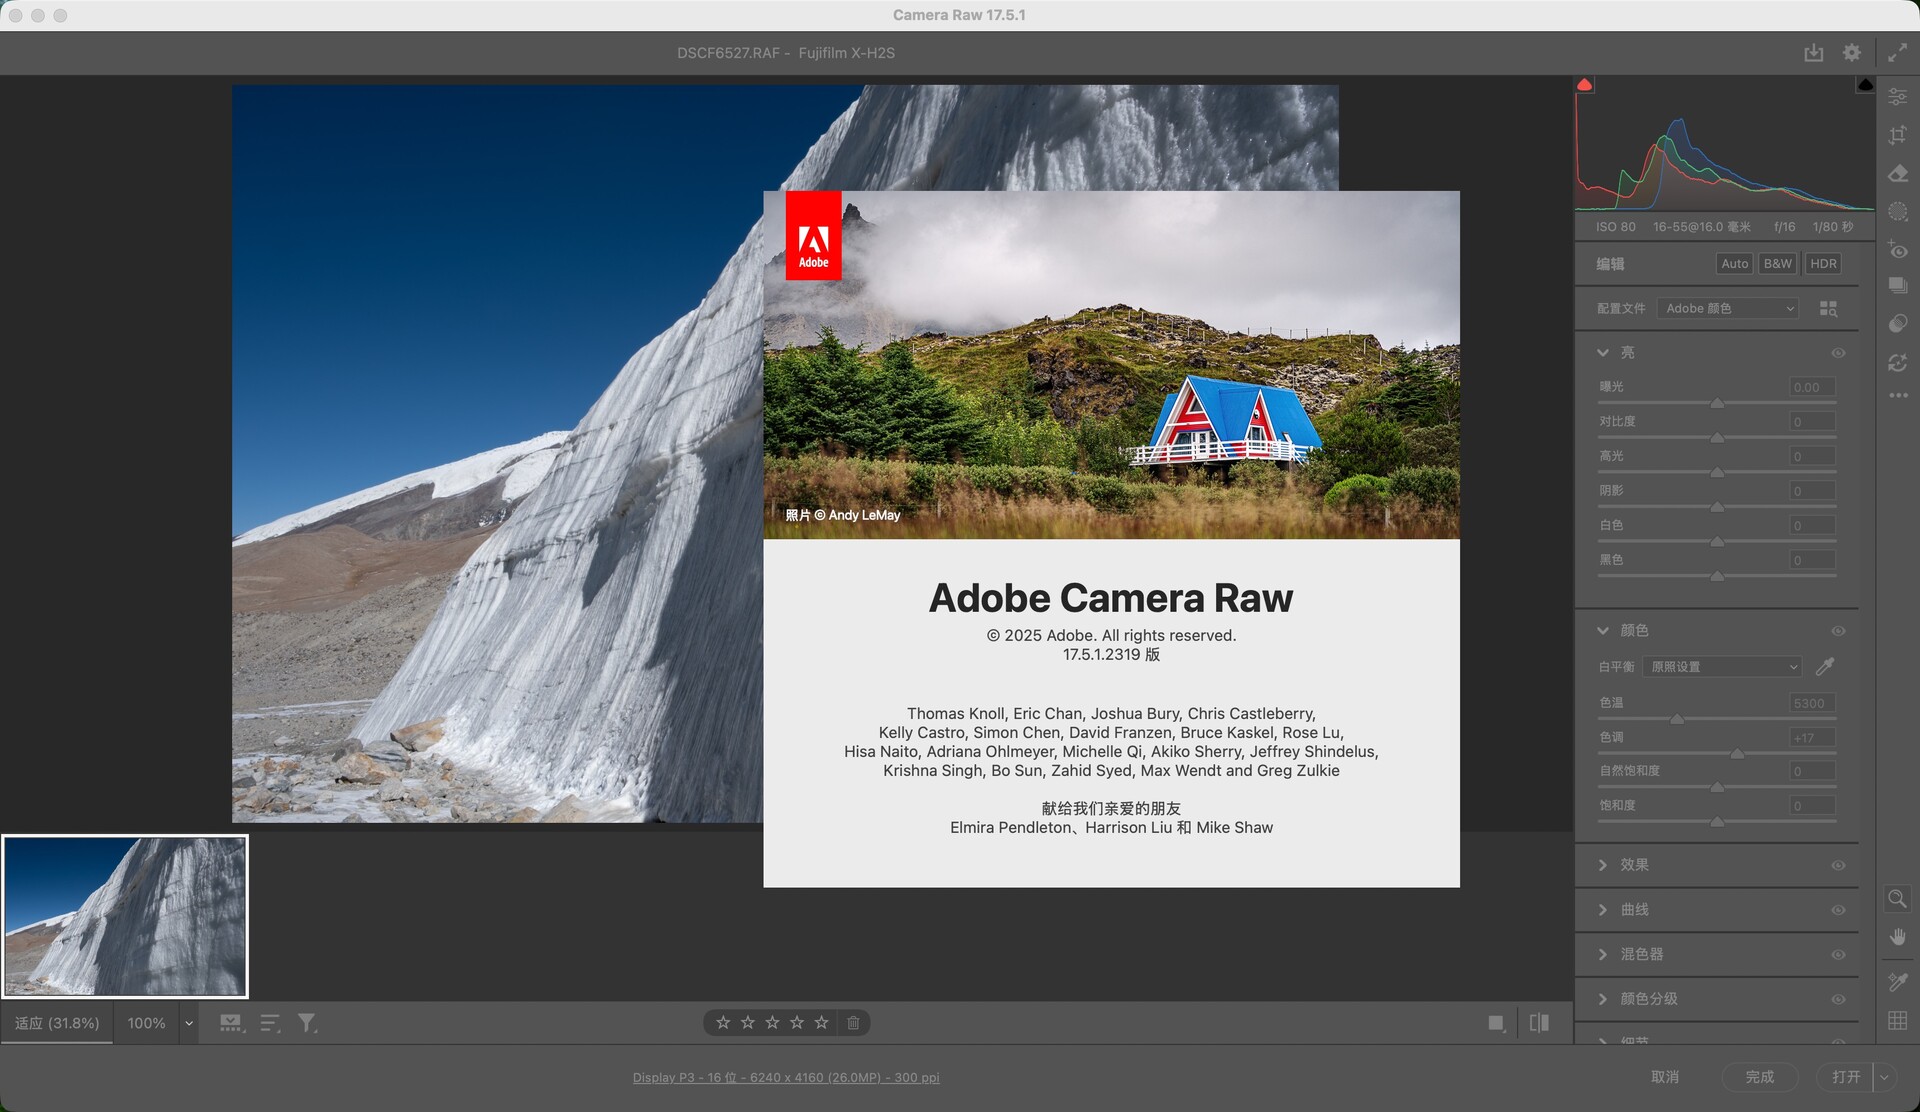This screenshot has height=1112, width=1920.
Task: Click the 曝光 exposure slider handle
Action: click(x=1717, y=403)
